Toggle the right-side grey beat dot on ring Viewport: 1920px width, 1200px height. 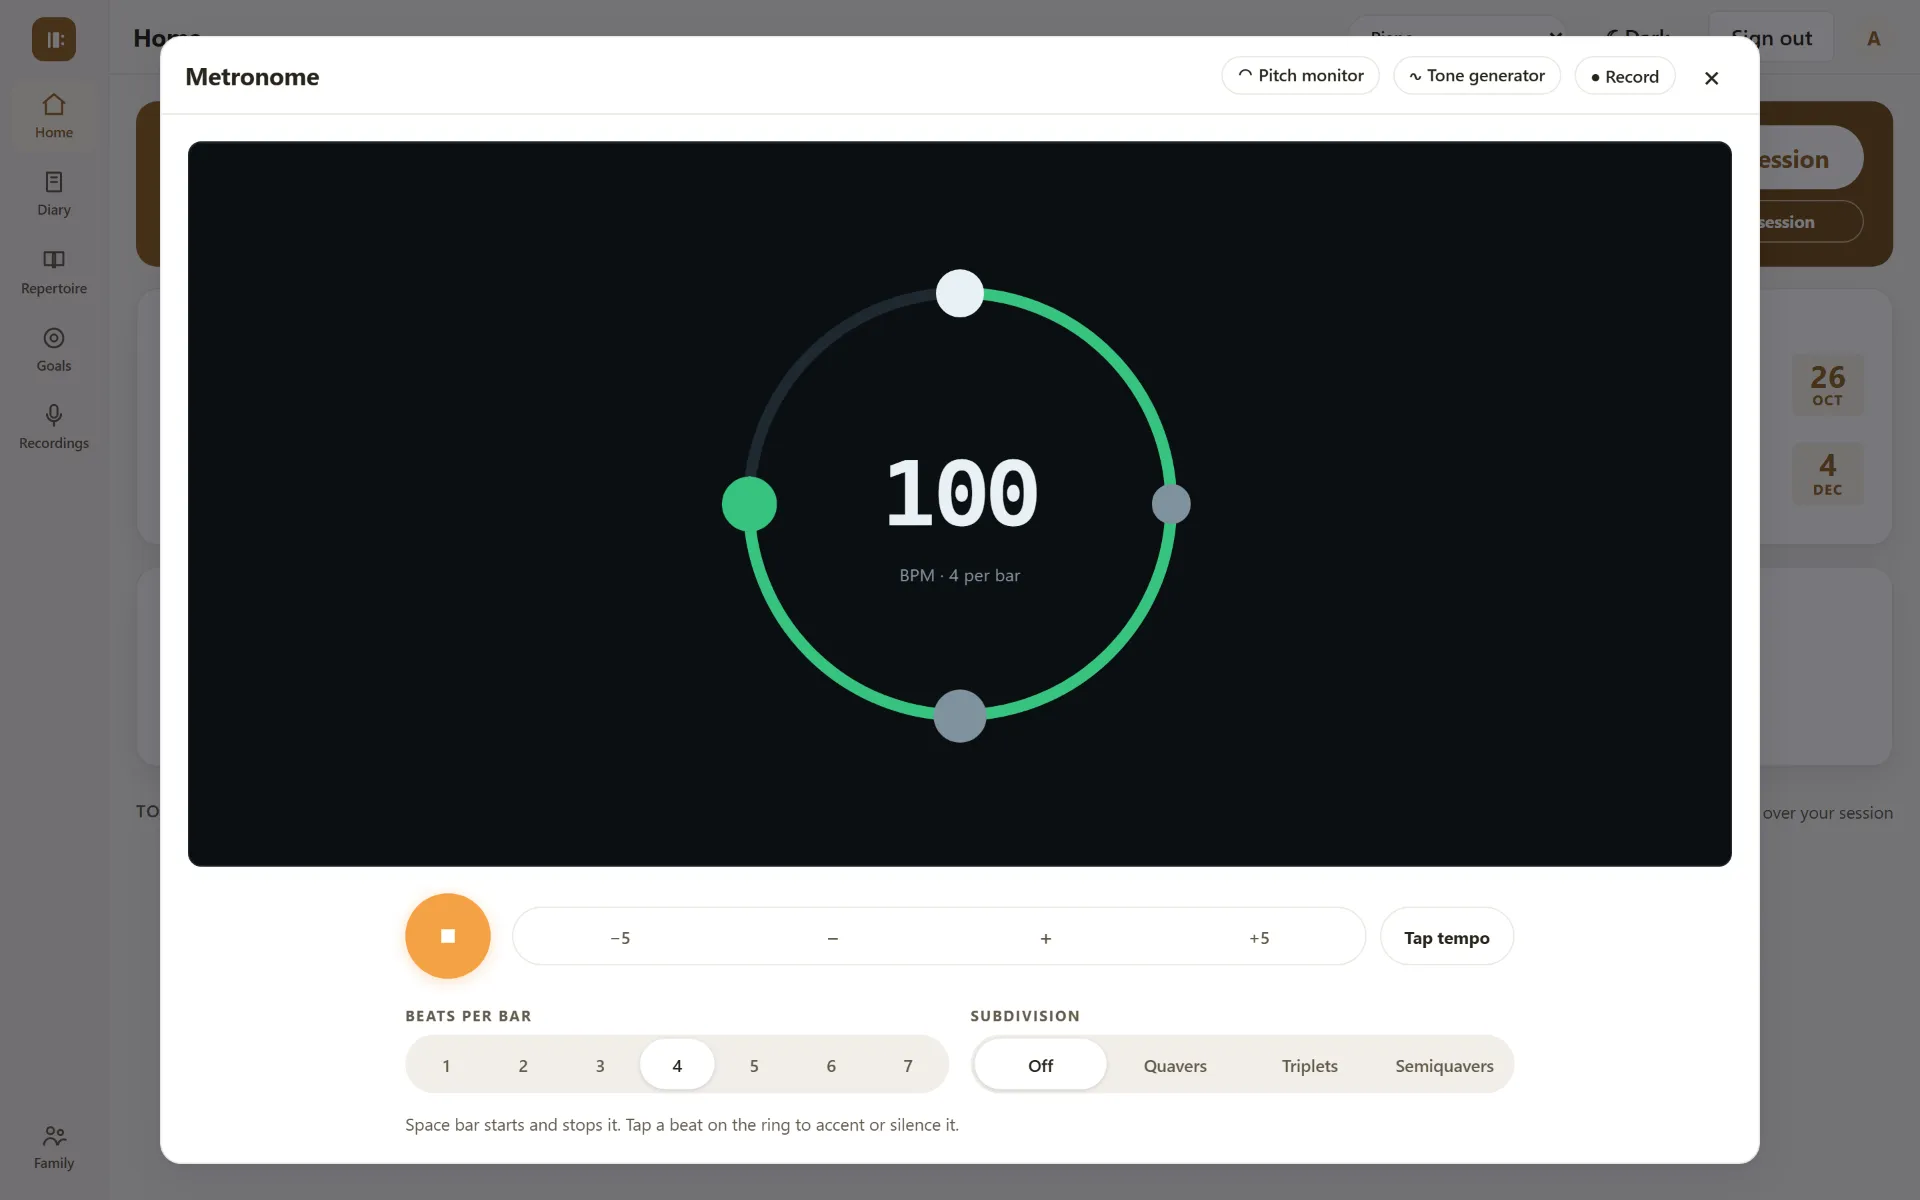tap(1171, 504)
